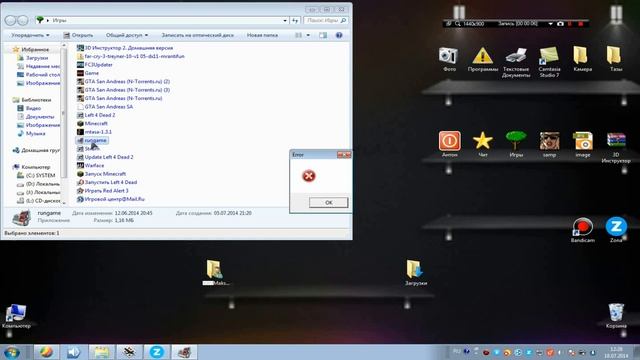Image resolution: width=640 pixels, height=360 pixels.
Task: Open the Программы warning-sign shortcut
Action: tap(482, 60)
